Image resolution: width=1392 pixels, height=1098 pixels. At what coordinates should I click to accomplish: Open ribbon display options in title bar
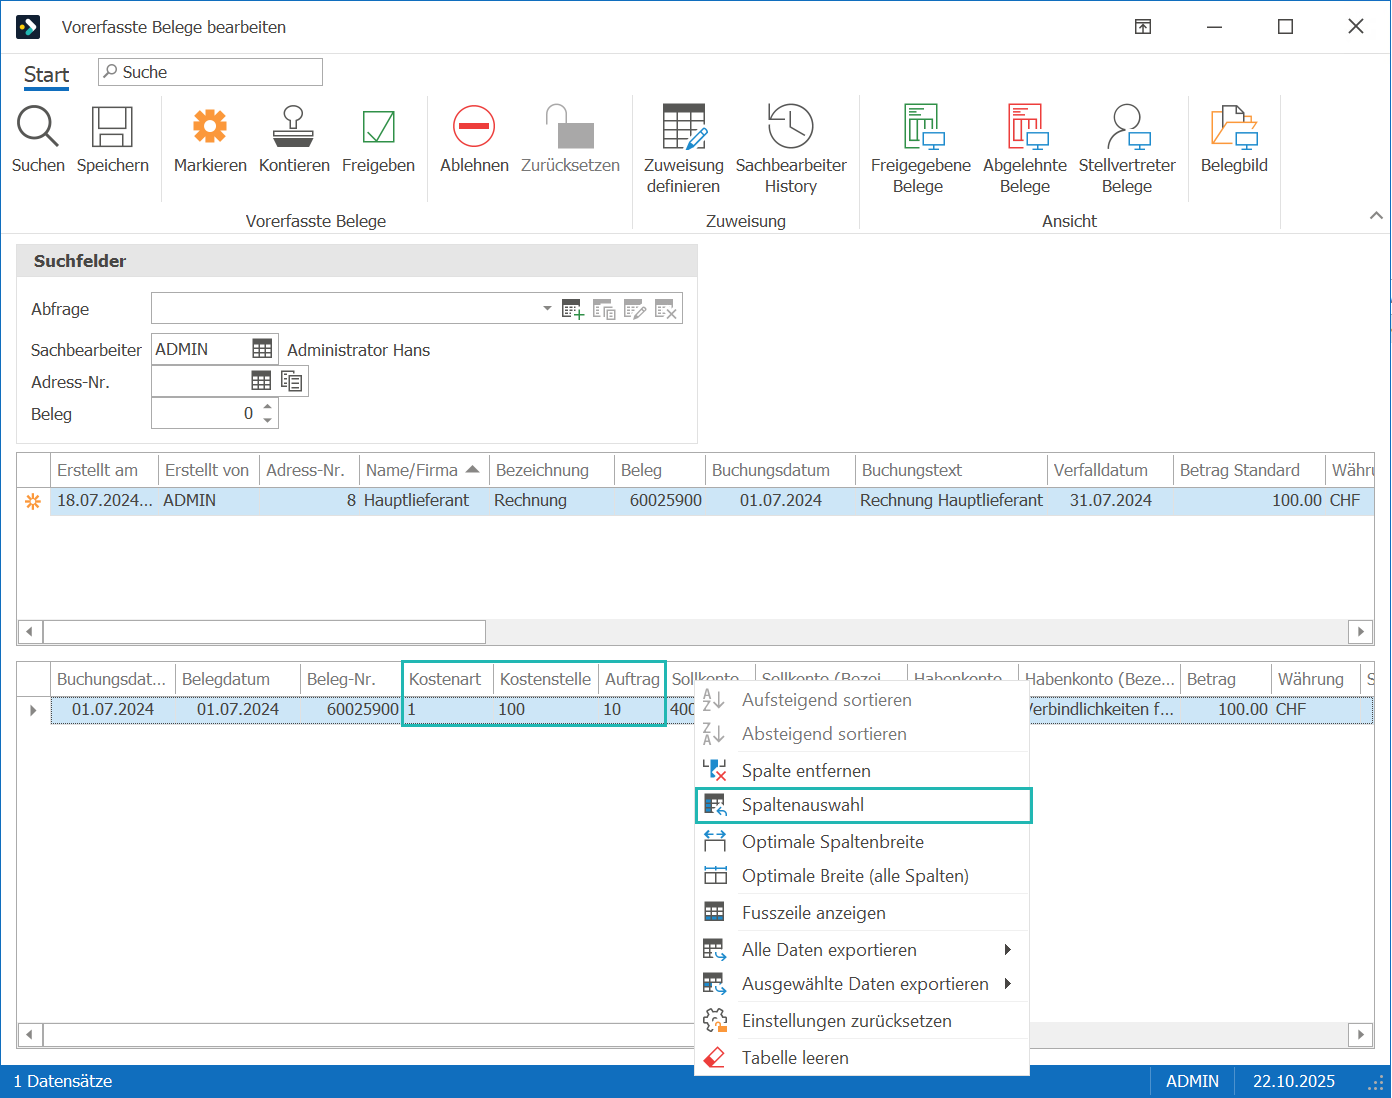click(x=1143, y=27)
